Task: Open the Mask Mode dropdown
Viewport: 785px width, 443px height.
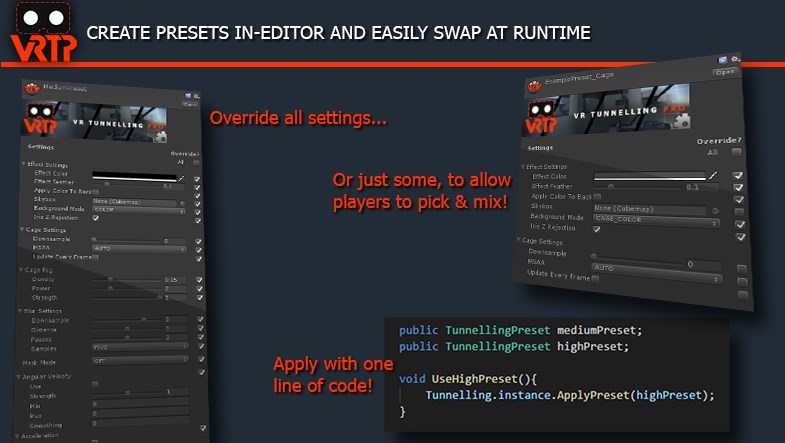Action: tap(140, 360)
